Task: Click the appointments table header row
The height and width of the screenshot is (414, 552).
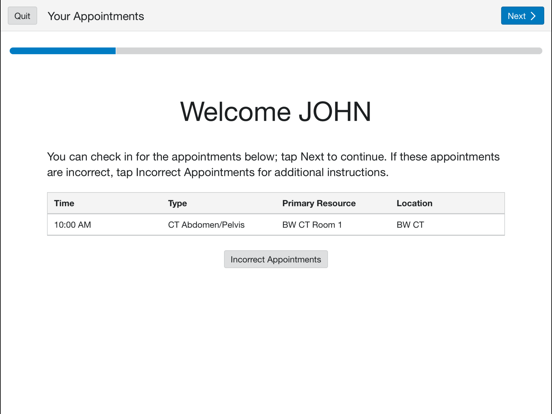Action: point(276,203)
